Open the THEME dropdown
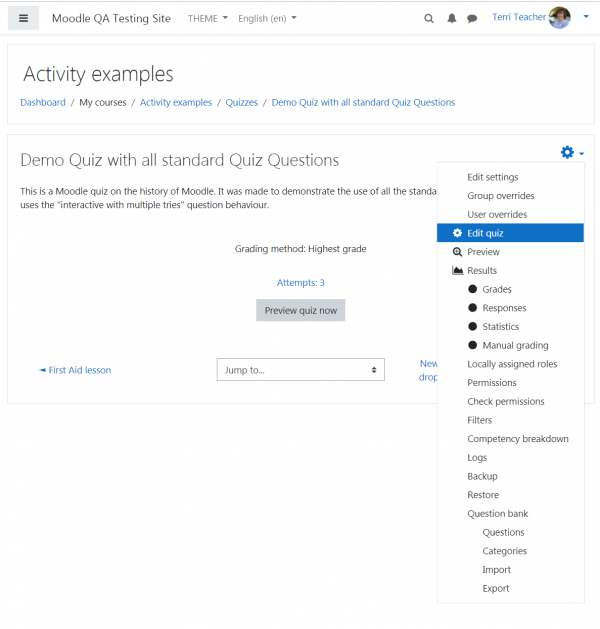 pos(208,18)
